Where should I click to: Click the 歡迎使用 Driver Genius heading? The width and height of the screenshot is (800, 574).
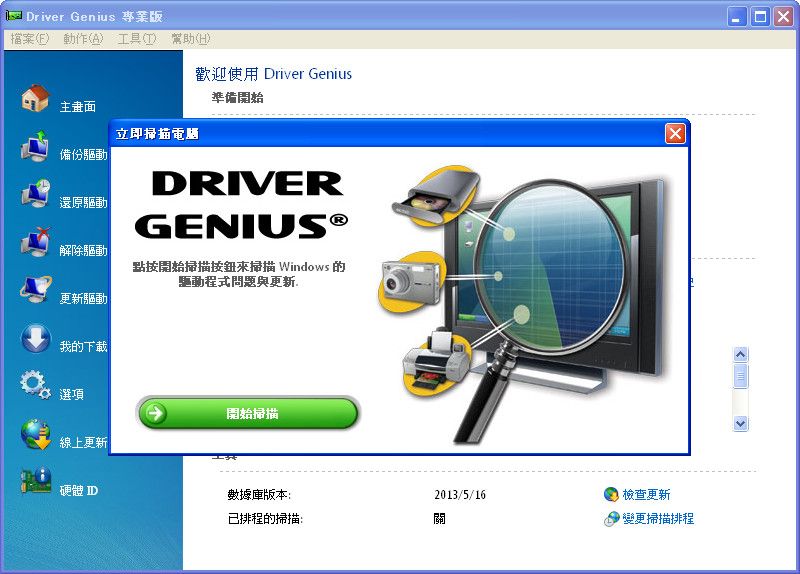(273, 74)
